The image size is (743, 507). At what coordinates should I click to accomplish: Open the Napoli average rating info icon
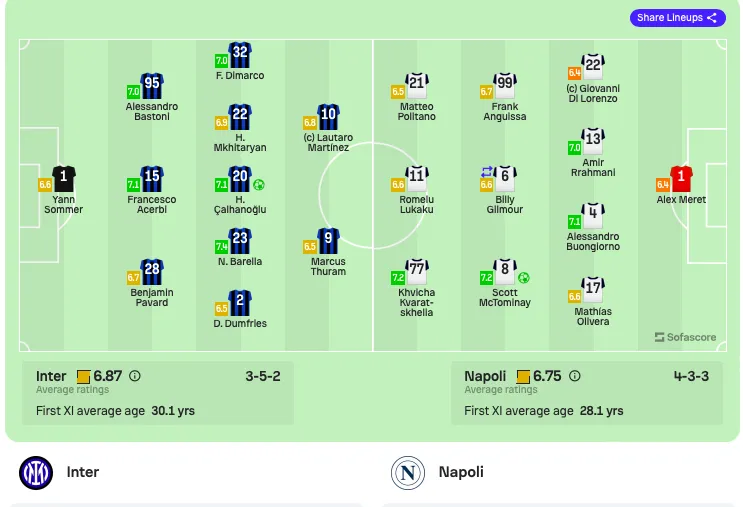(x=574, y=376)
